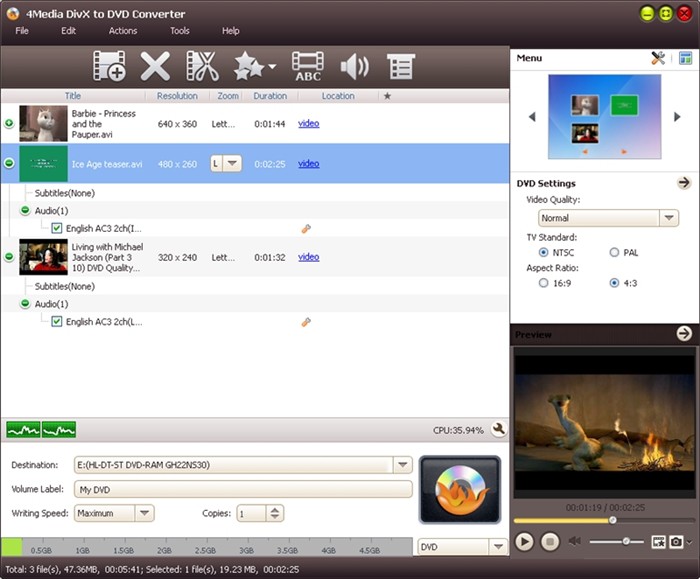Edit audio settings of Ice Age track

click(x=306, y=229)
